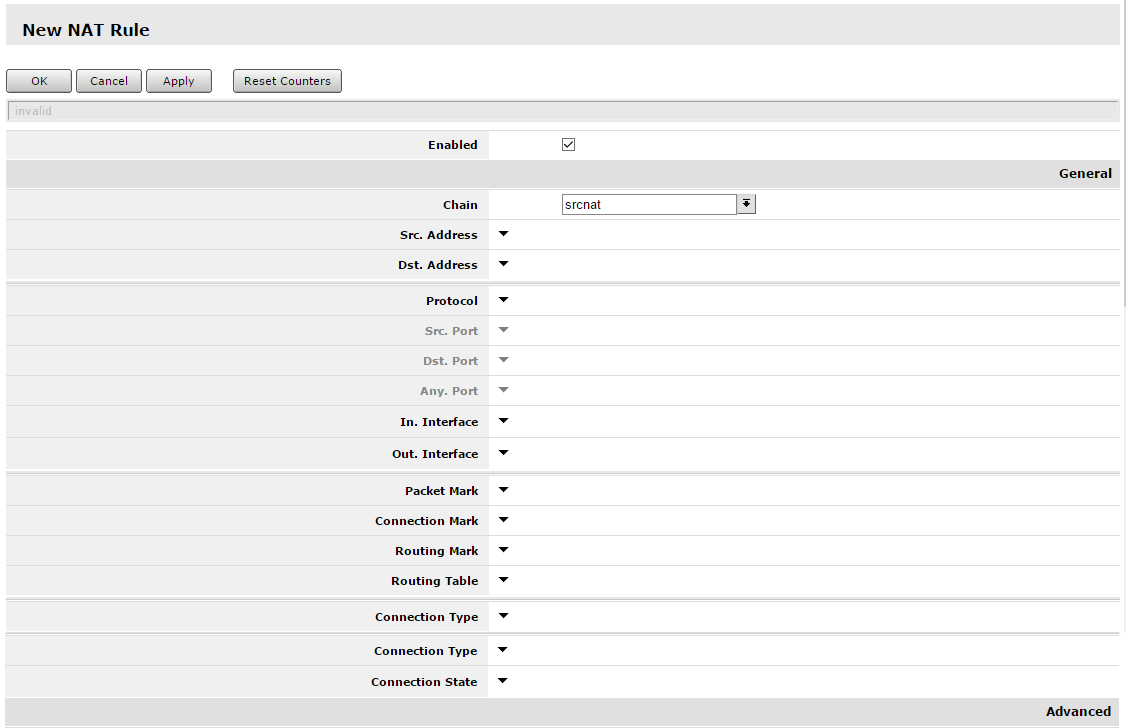Expand the Connection Mark options
Viewport: 1126px width, 728px height.
[502, 520]
